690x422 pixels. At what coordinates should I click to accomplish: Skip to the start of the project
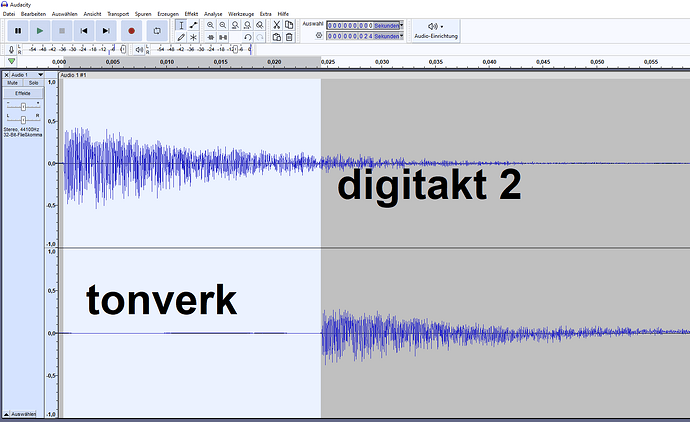85,31
